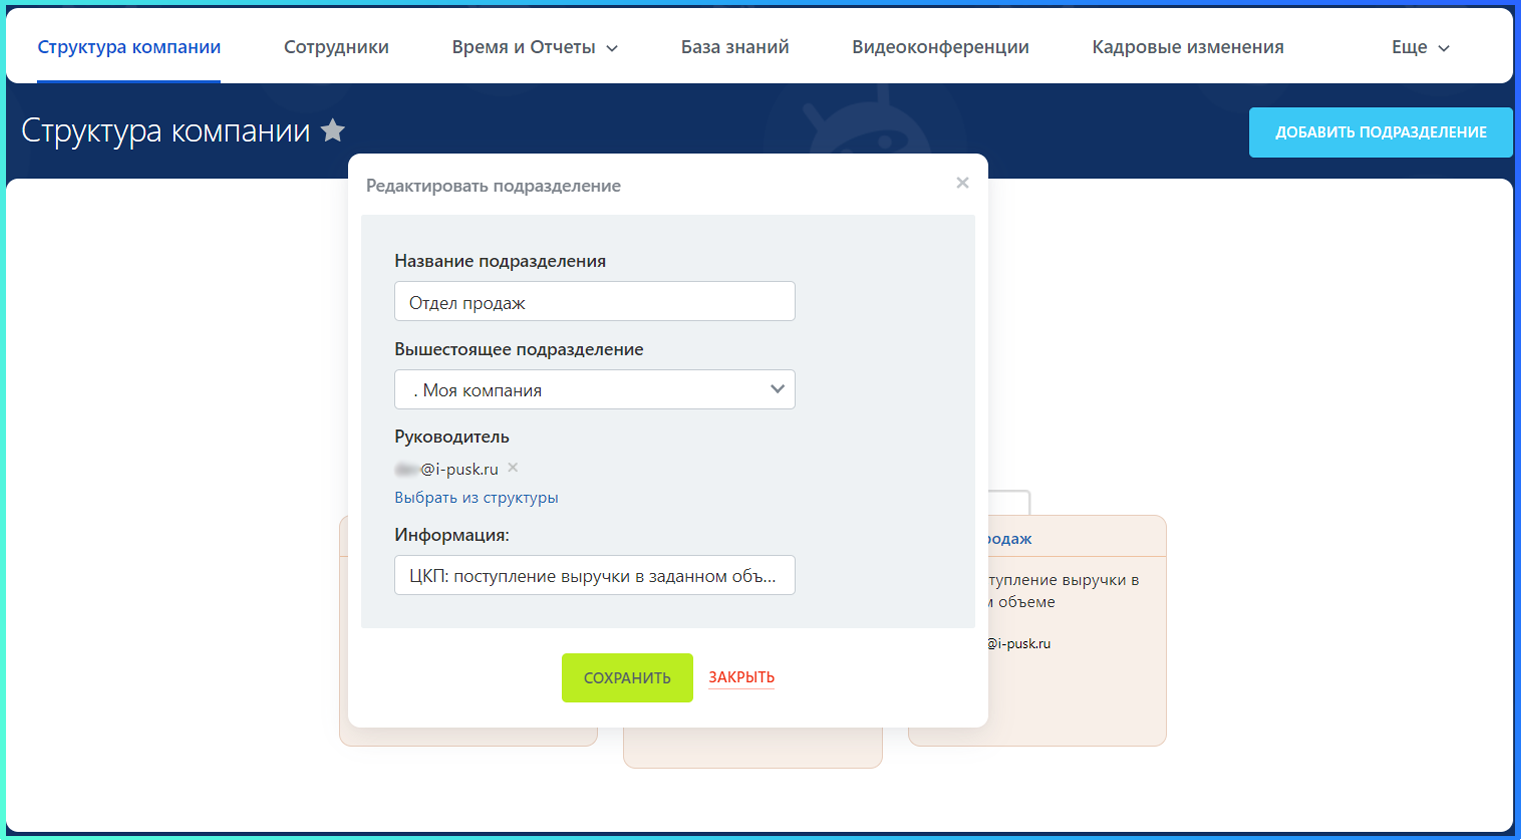Click the Выбрать из структуры link
The width and height of the screenshot is (1522, 840).
click(x=476, y=498)
